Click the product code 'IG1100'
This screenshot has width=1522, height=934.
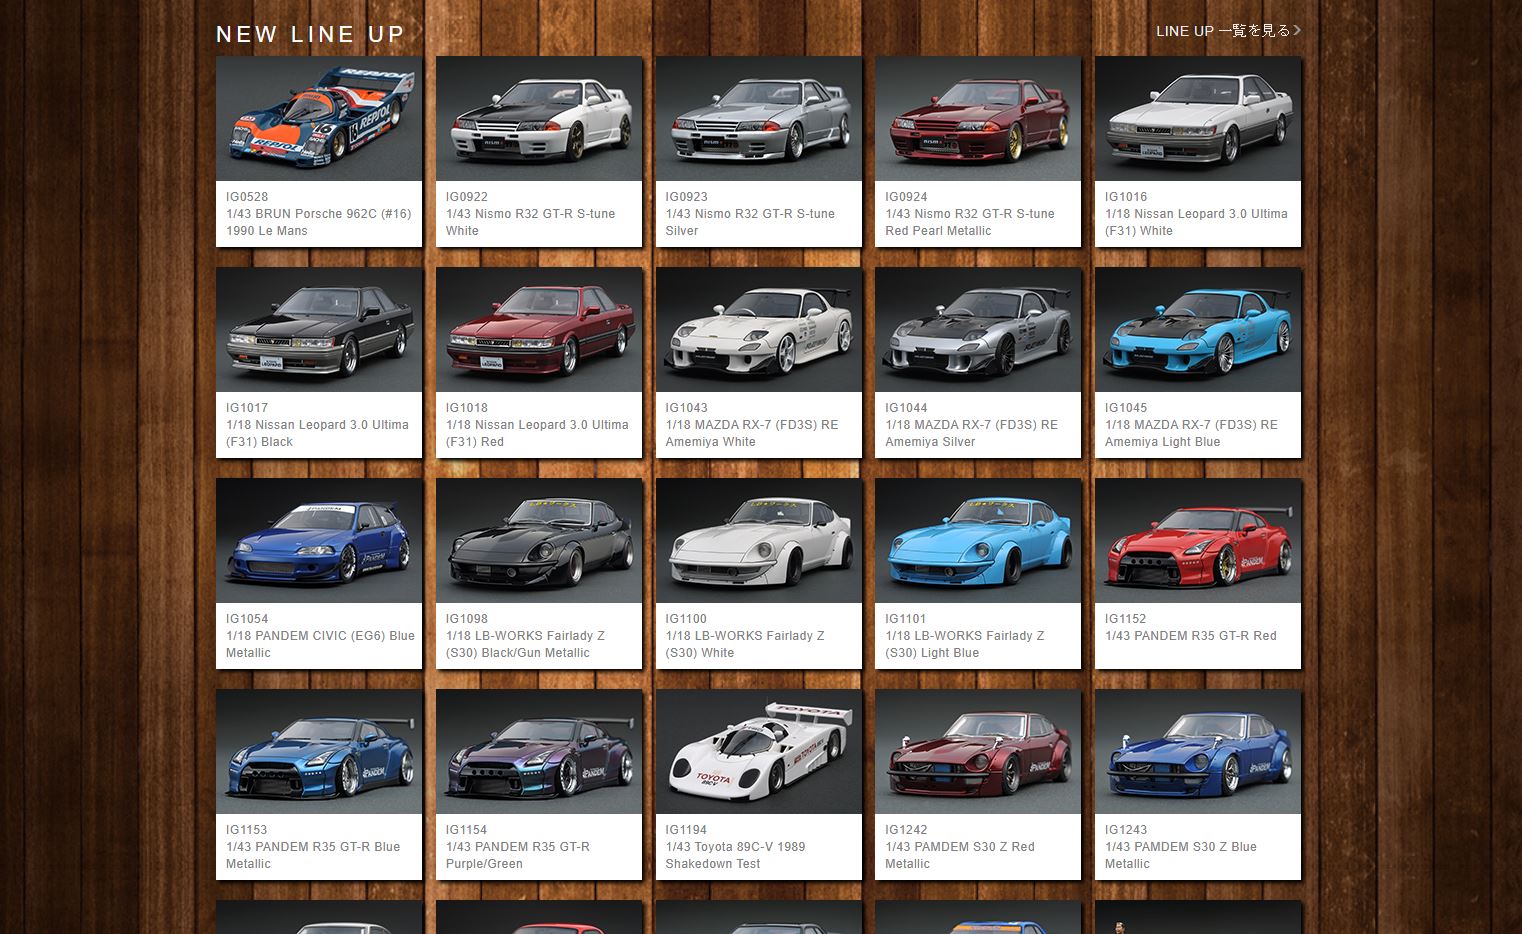687,619
